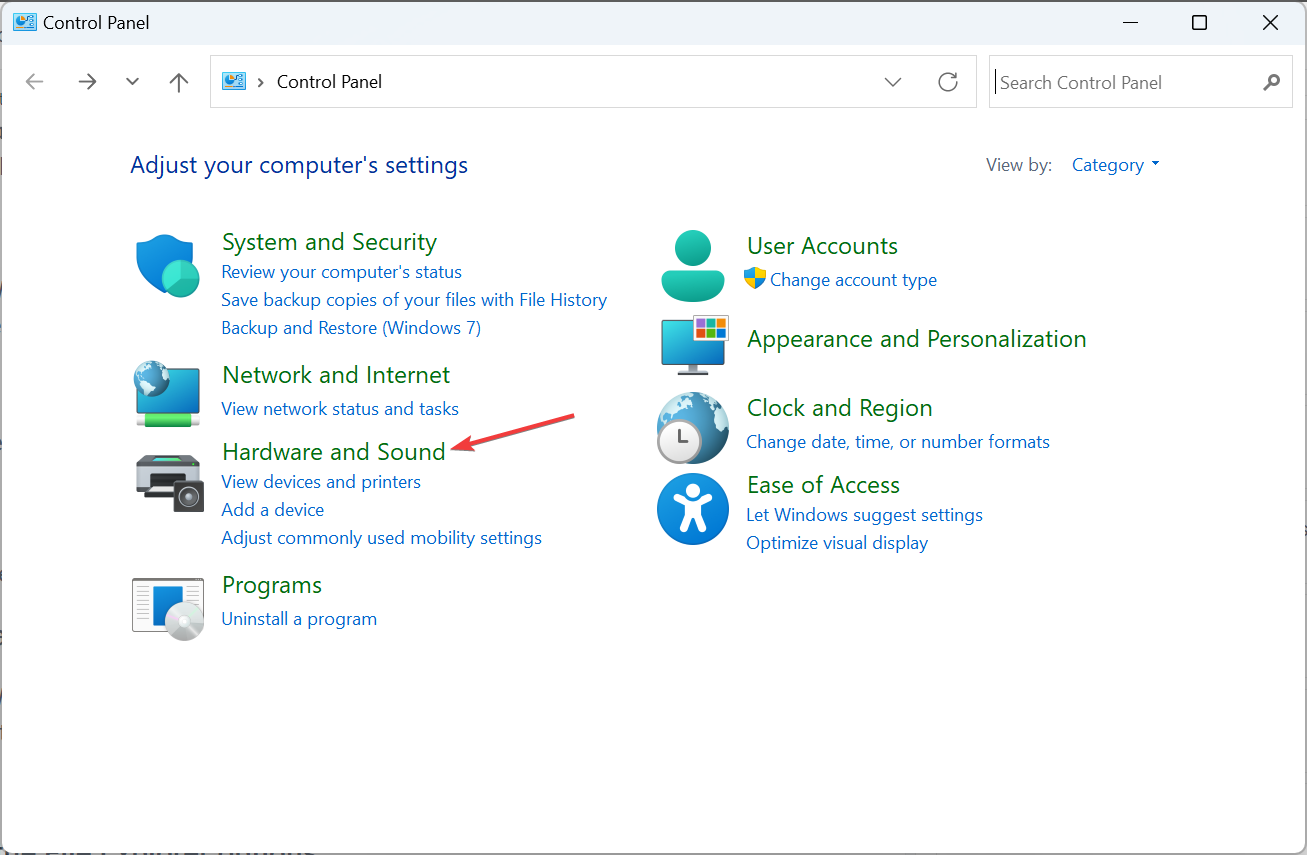Click Review your computer's status
Image resolution: width=1307 pixels, height=855 pixels.
coord(341,272)
